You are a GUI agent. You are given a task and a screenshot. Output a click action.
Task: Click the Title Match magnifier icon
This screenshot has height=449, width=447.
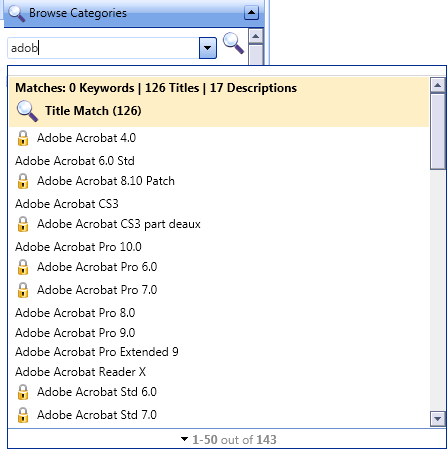[x=27, y=111]
